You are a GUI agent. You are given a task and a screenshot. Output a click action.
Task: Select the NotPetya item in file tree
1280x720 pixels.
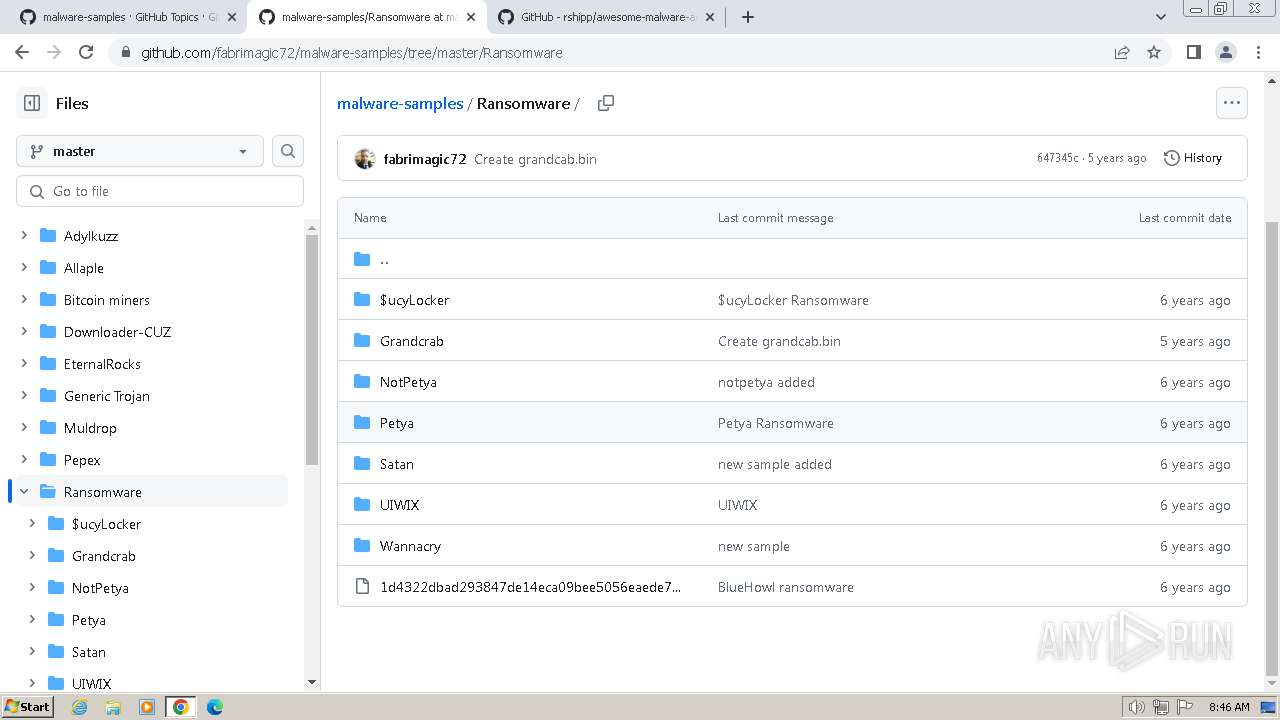100,588
